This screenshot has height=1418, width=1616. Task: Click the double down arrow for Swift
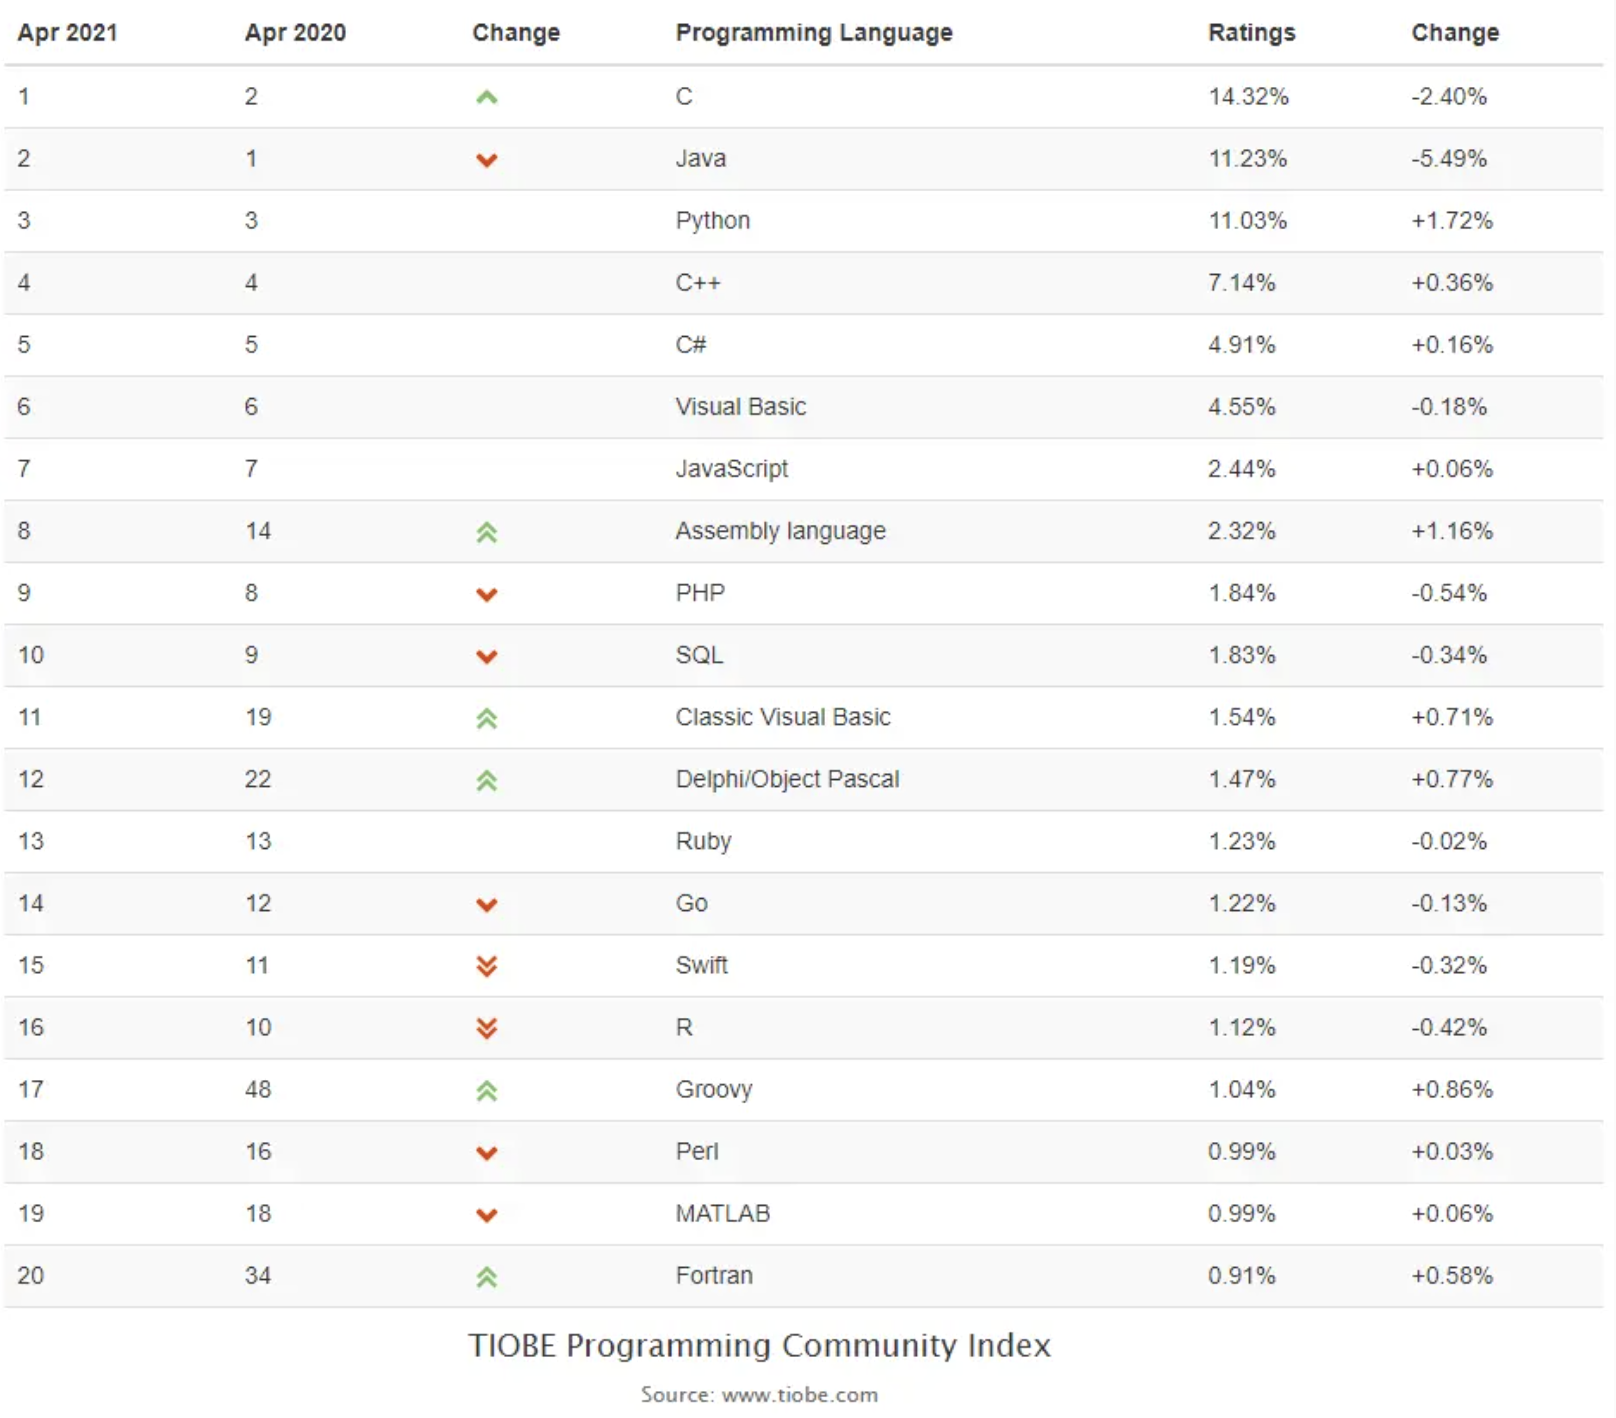(x=487, y=966)
